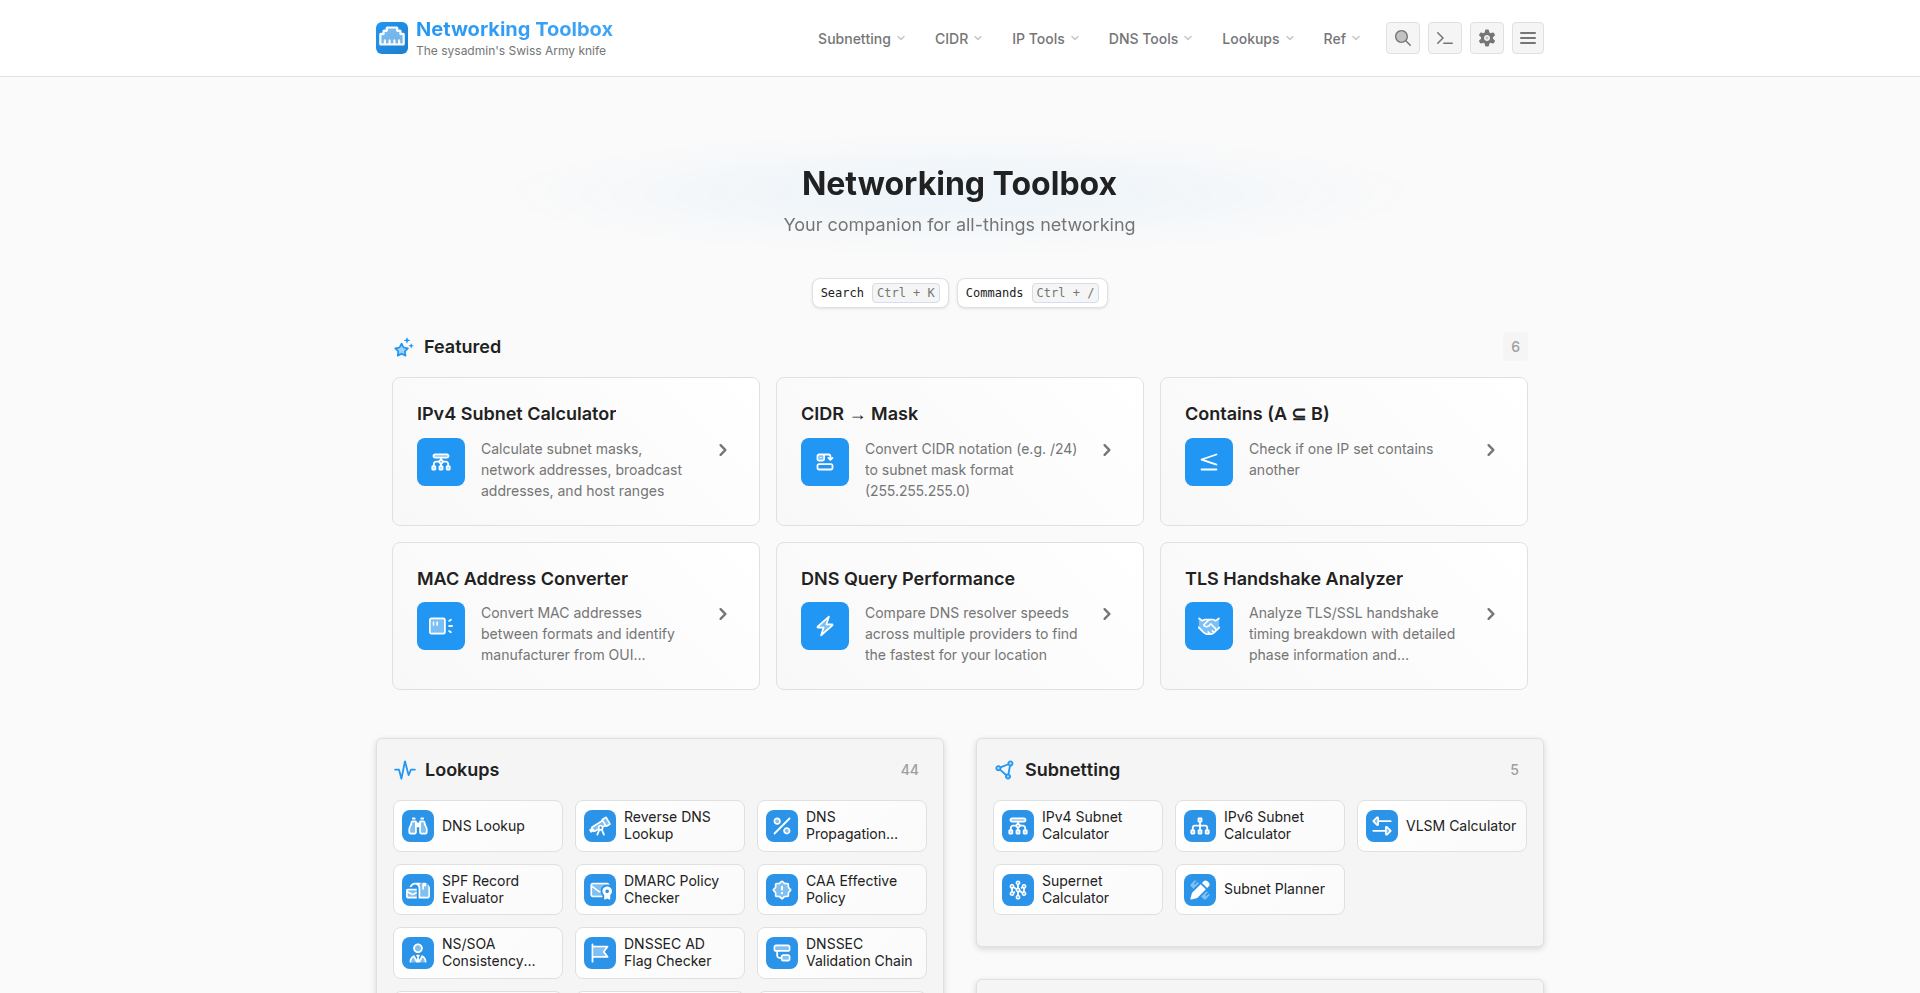Viewport: 1920px width, 993px height.
Task: Click the CAA Effective Policy icon
Action: 782,890
